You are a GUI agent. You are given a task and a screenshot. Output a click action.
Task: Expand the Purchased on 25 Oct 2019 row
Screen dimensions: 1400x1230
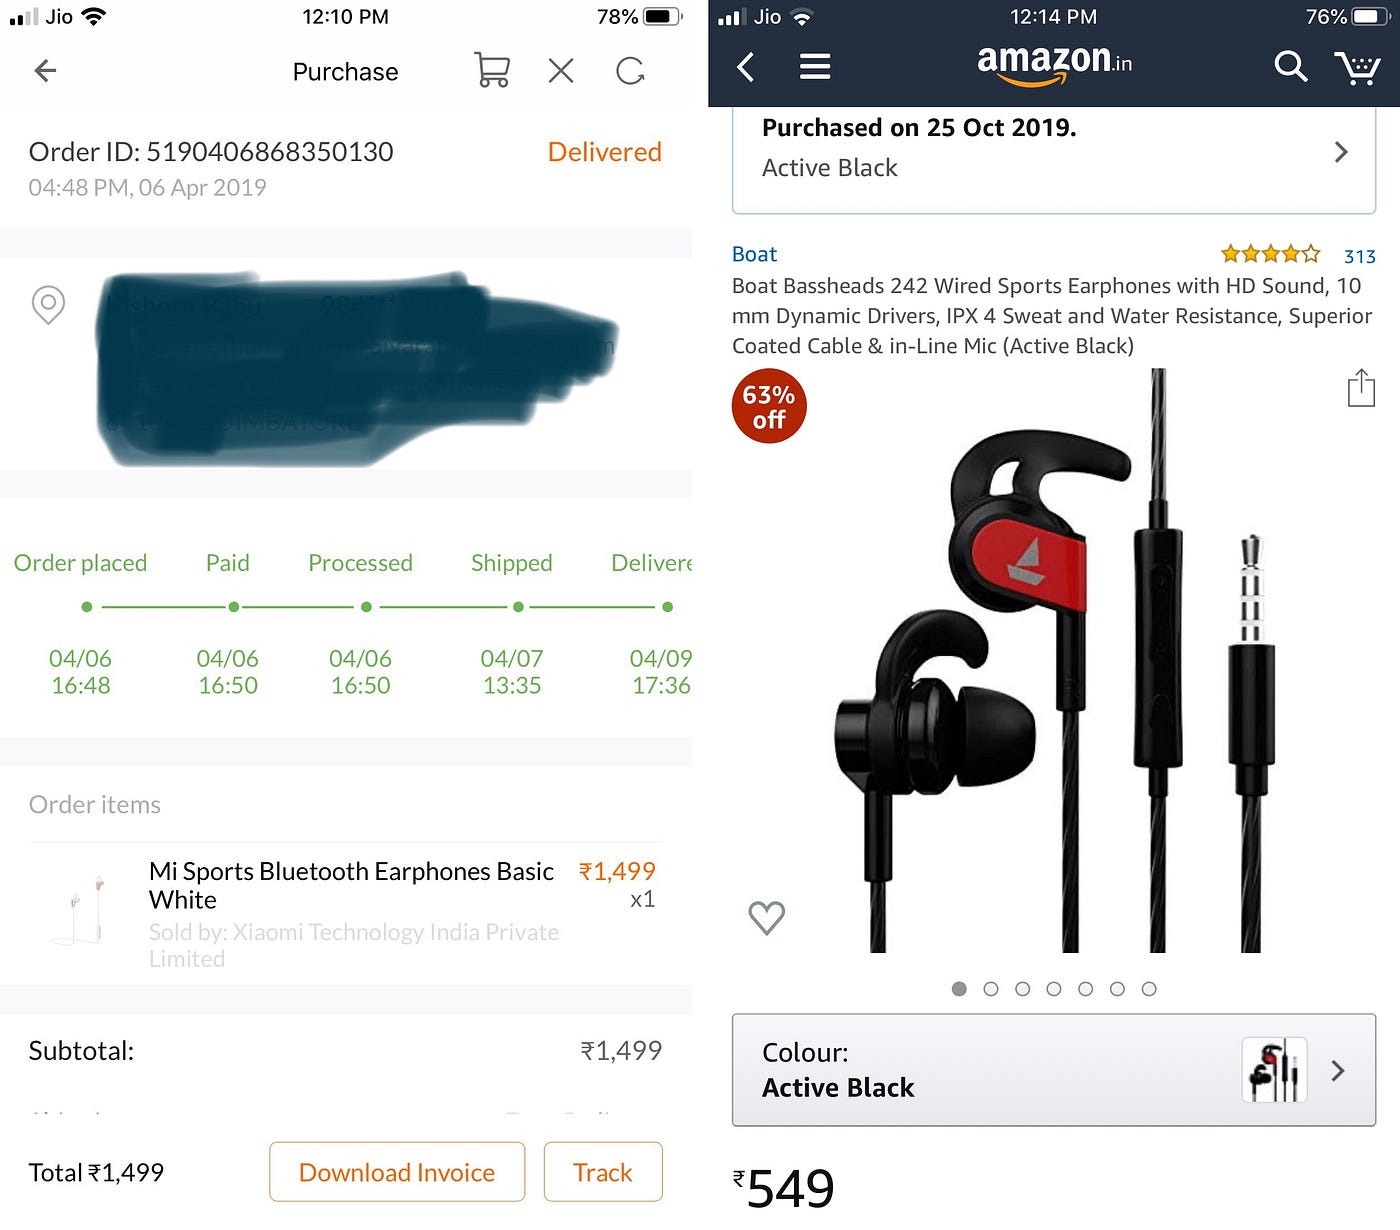(1054, 153)
